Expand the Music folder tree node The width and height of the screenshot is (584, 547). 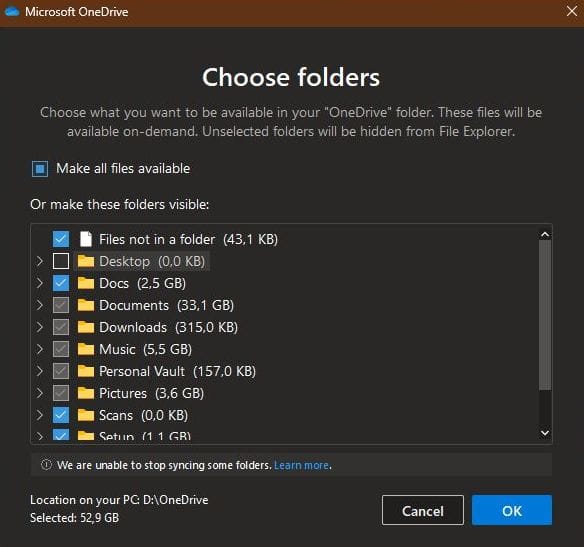40,349
